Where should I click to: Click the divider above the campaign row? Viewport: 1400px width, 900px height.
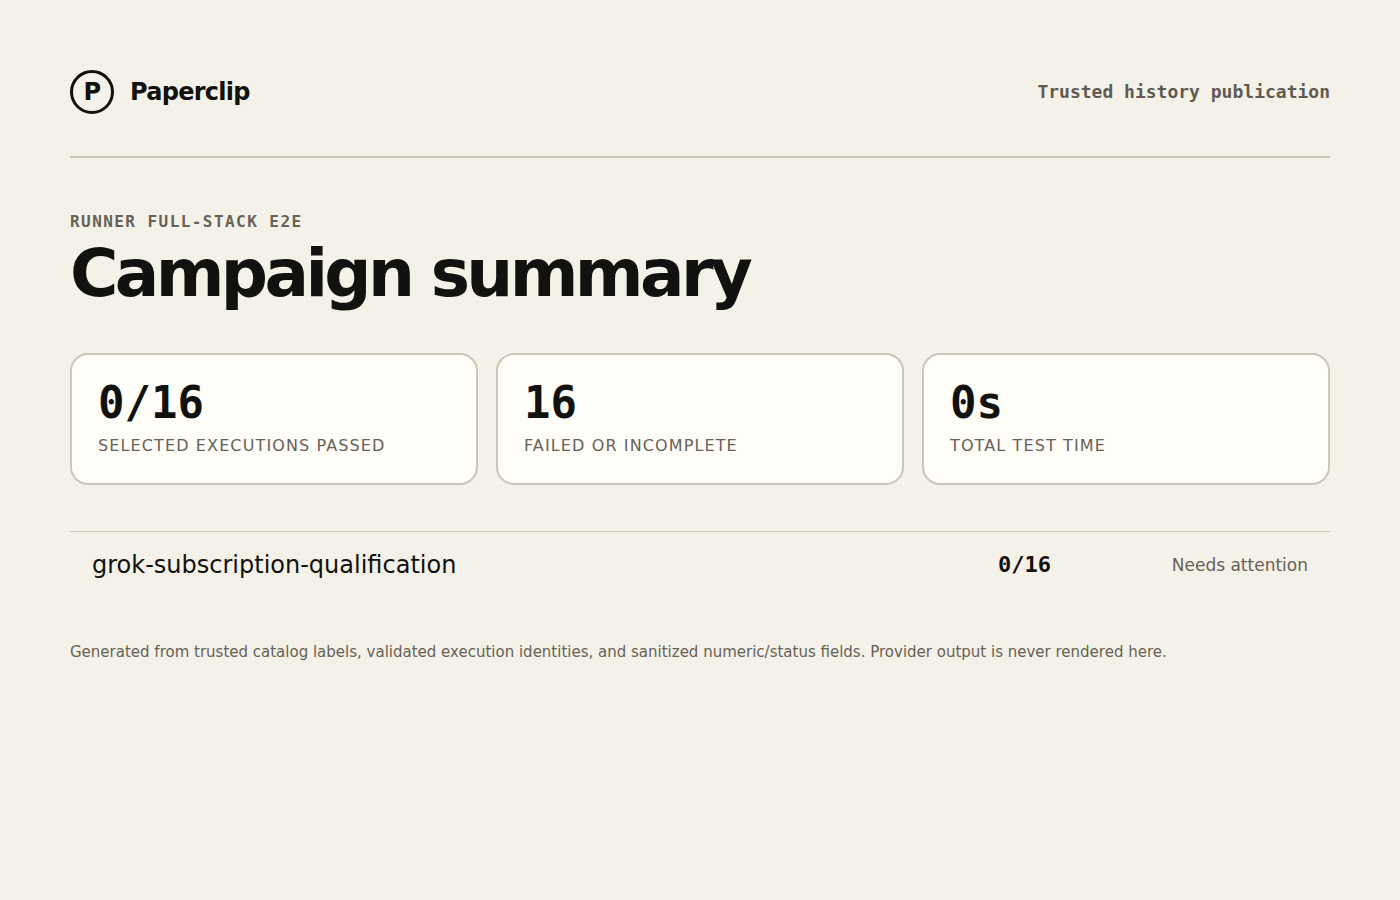pos(700,532)
